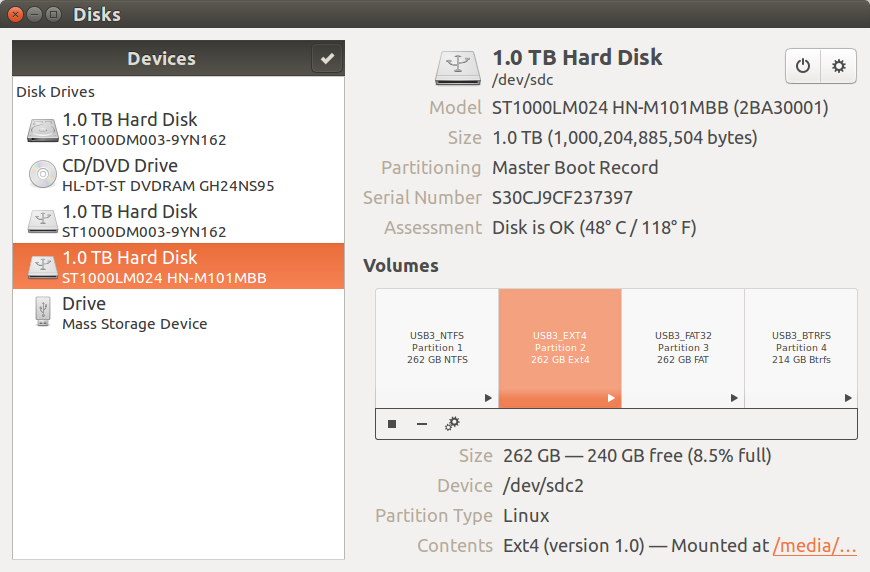
Task: Open additional partition options gears icon
Action: tap(452, 424)
